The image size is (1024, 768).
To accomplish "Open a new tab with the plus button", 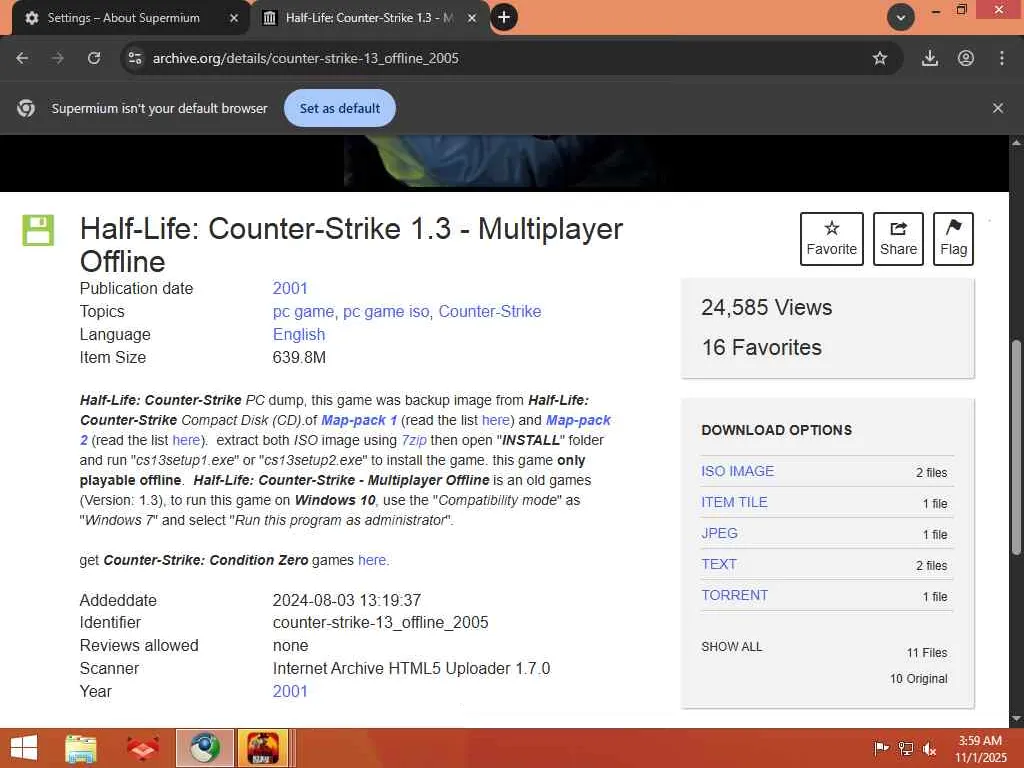I will click(x=504, y=17).
